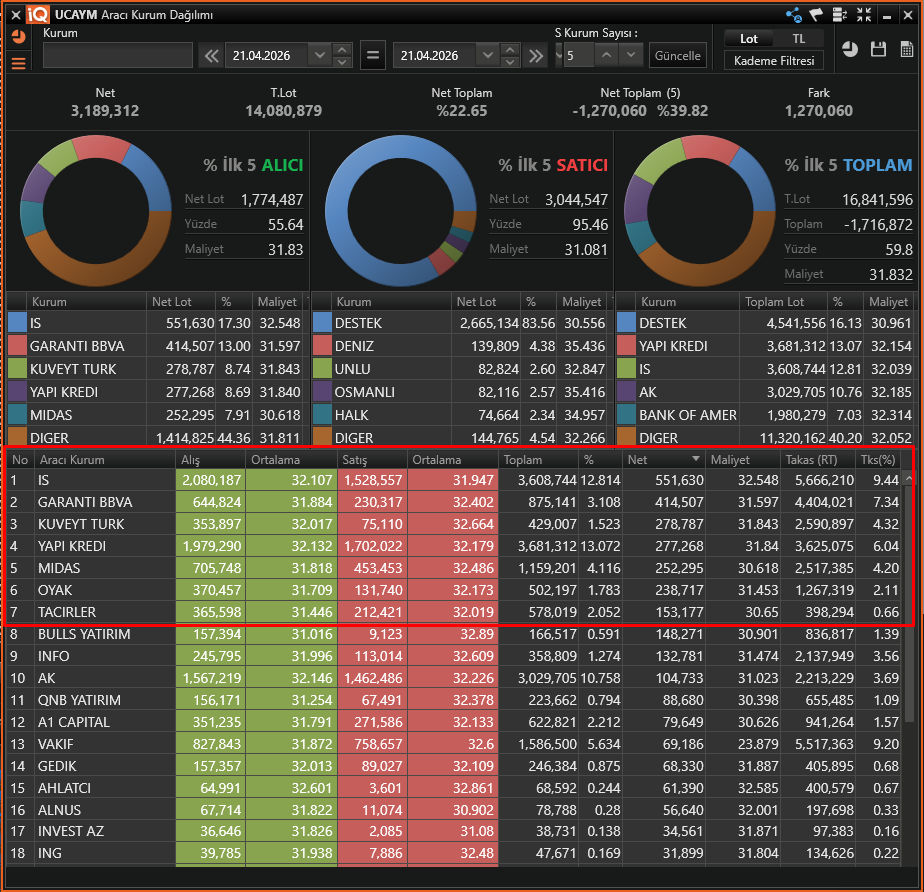The height and width of the screenshot is (892, 924).
Task: Select the BULLS YATIRIM row
Action: click(454, 634)
